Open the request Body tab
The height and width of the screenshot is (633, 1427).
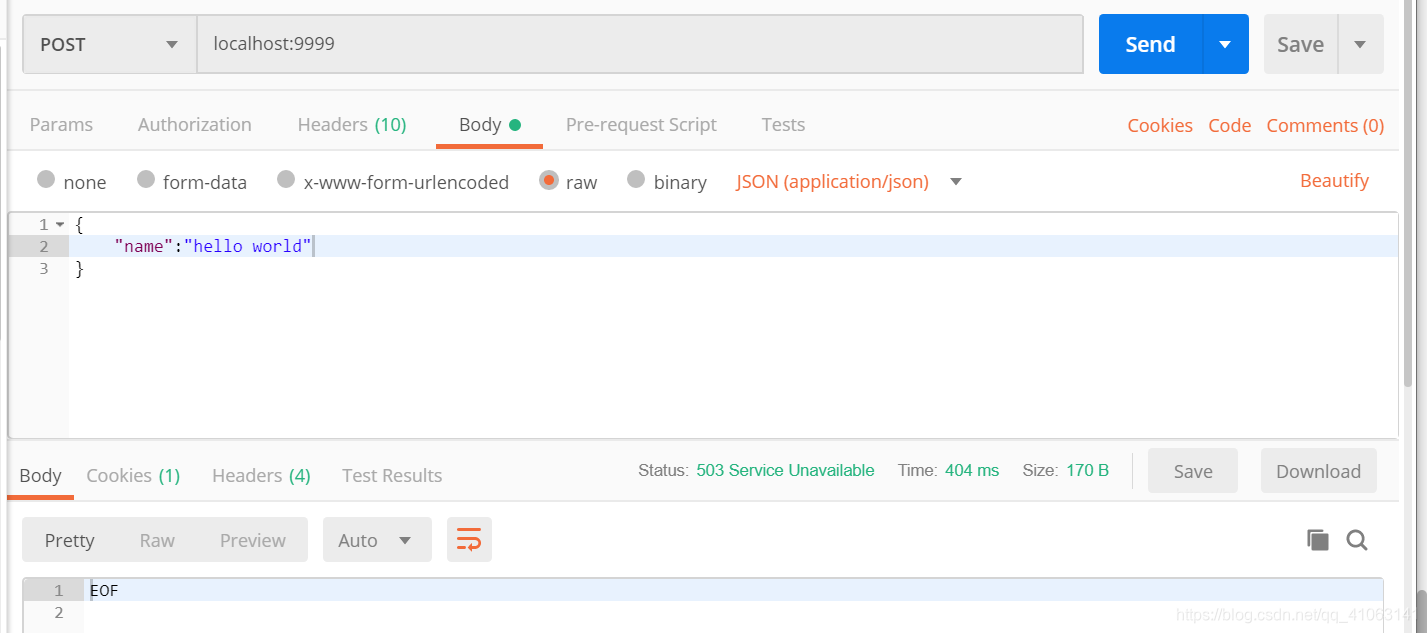[x=489, y=125]
